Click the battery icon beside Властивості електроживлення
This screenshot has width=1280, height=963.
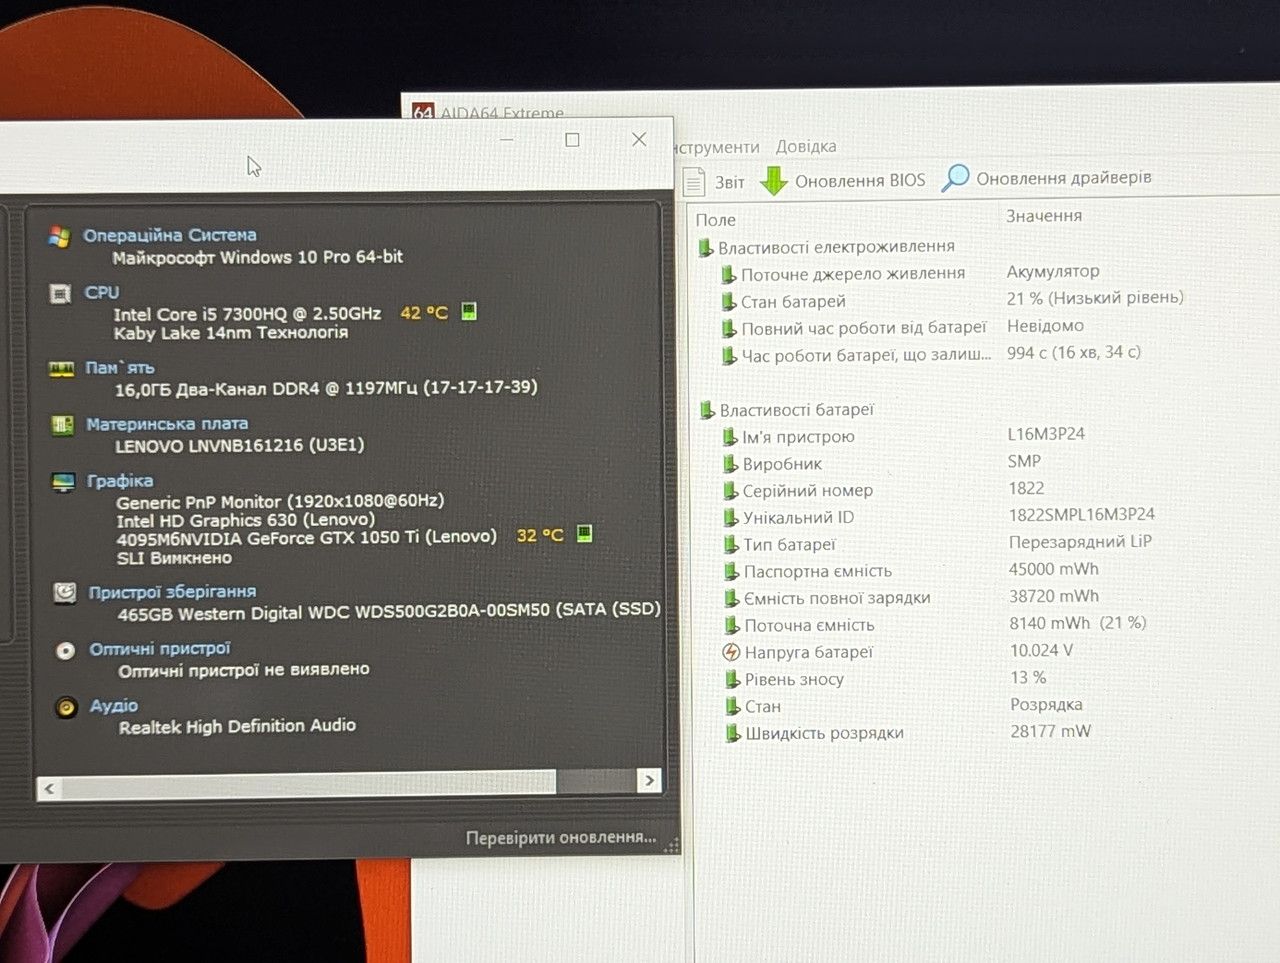[706, 247]
